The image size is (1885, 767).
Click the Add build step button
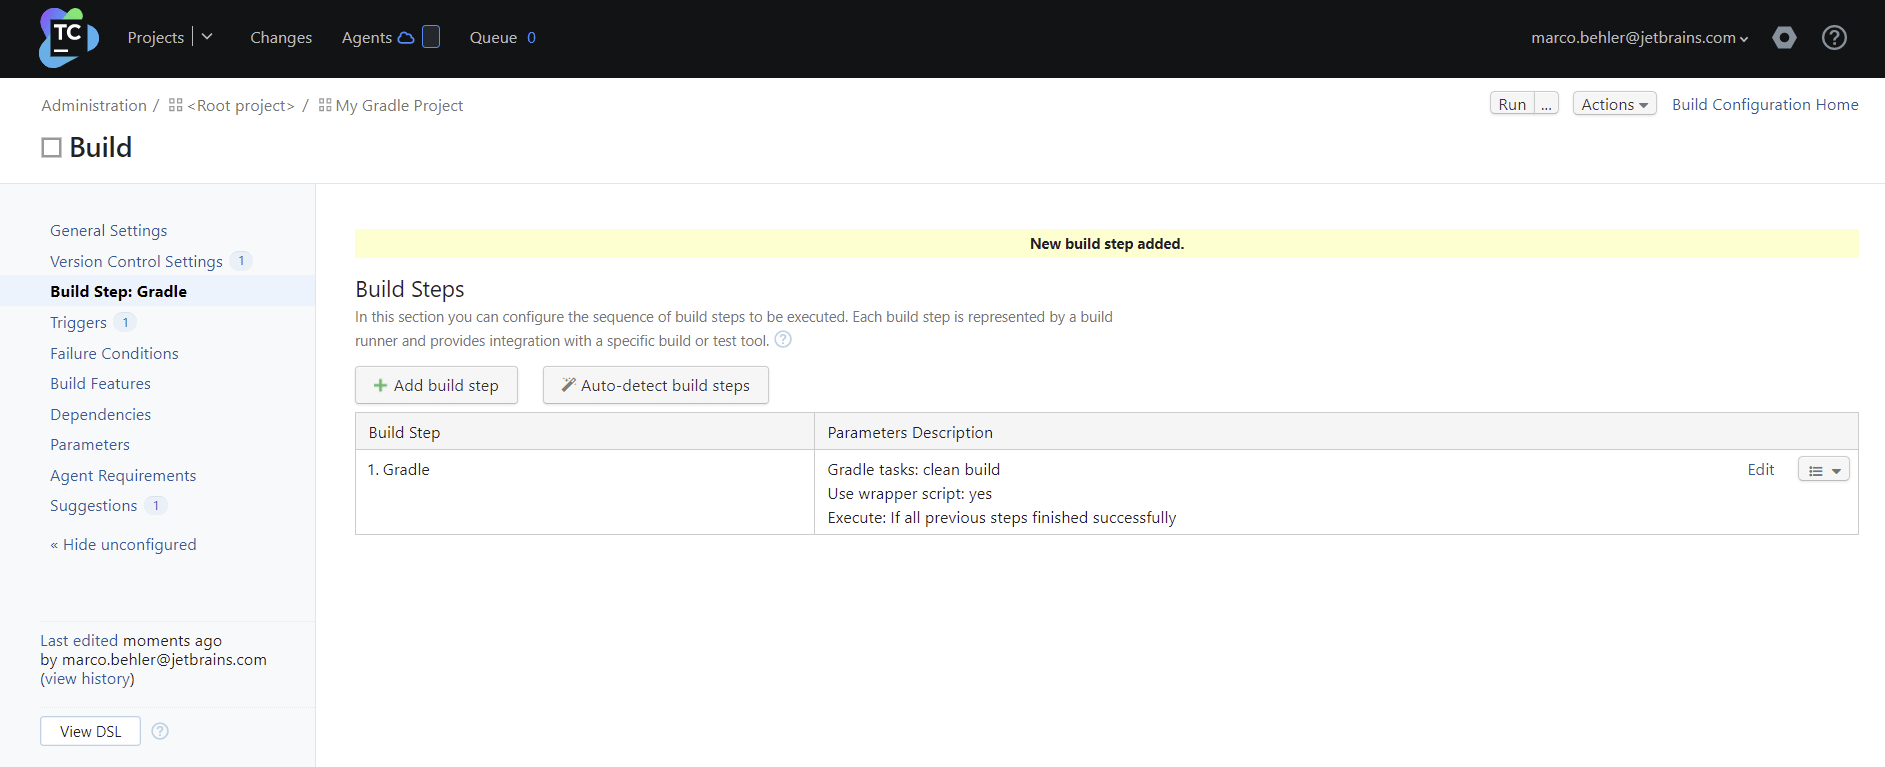pyautogui.click(x=436, y=385)
